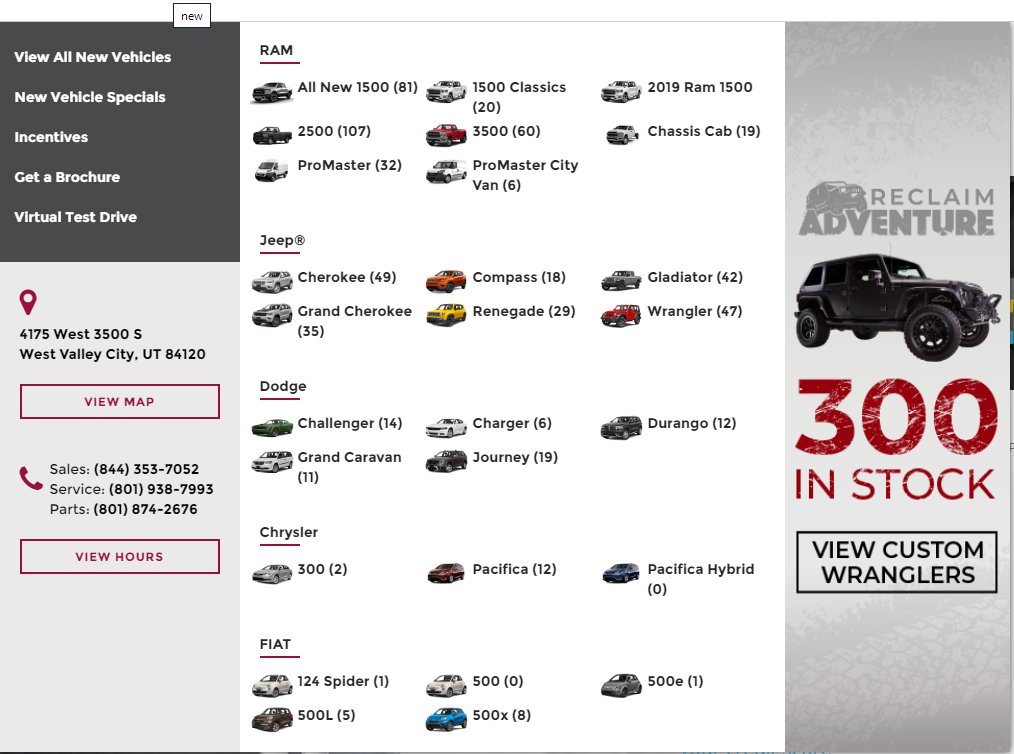Click the Jeep Cherokee vehicle image
The width and height of the screenshot is (1014, 754).
click(272, 282)
